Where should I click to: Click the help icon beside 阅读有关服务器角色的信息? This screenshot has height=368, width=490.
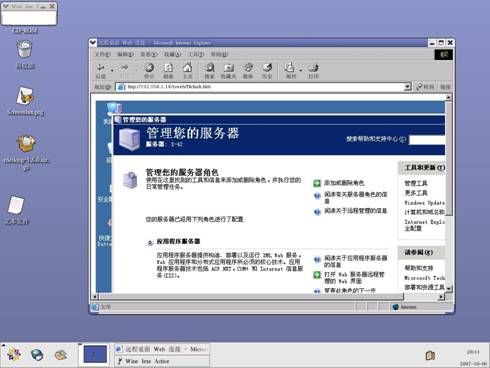(317, 196)
